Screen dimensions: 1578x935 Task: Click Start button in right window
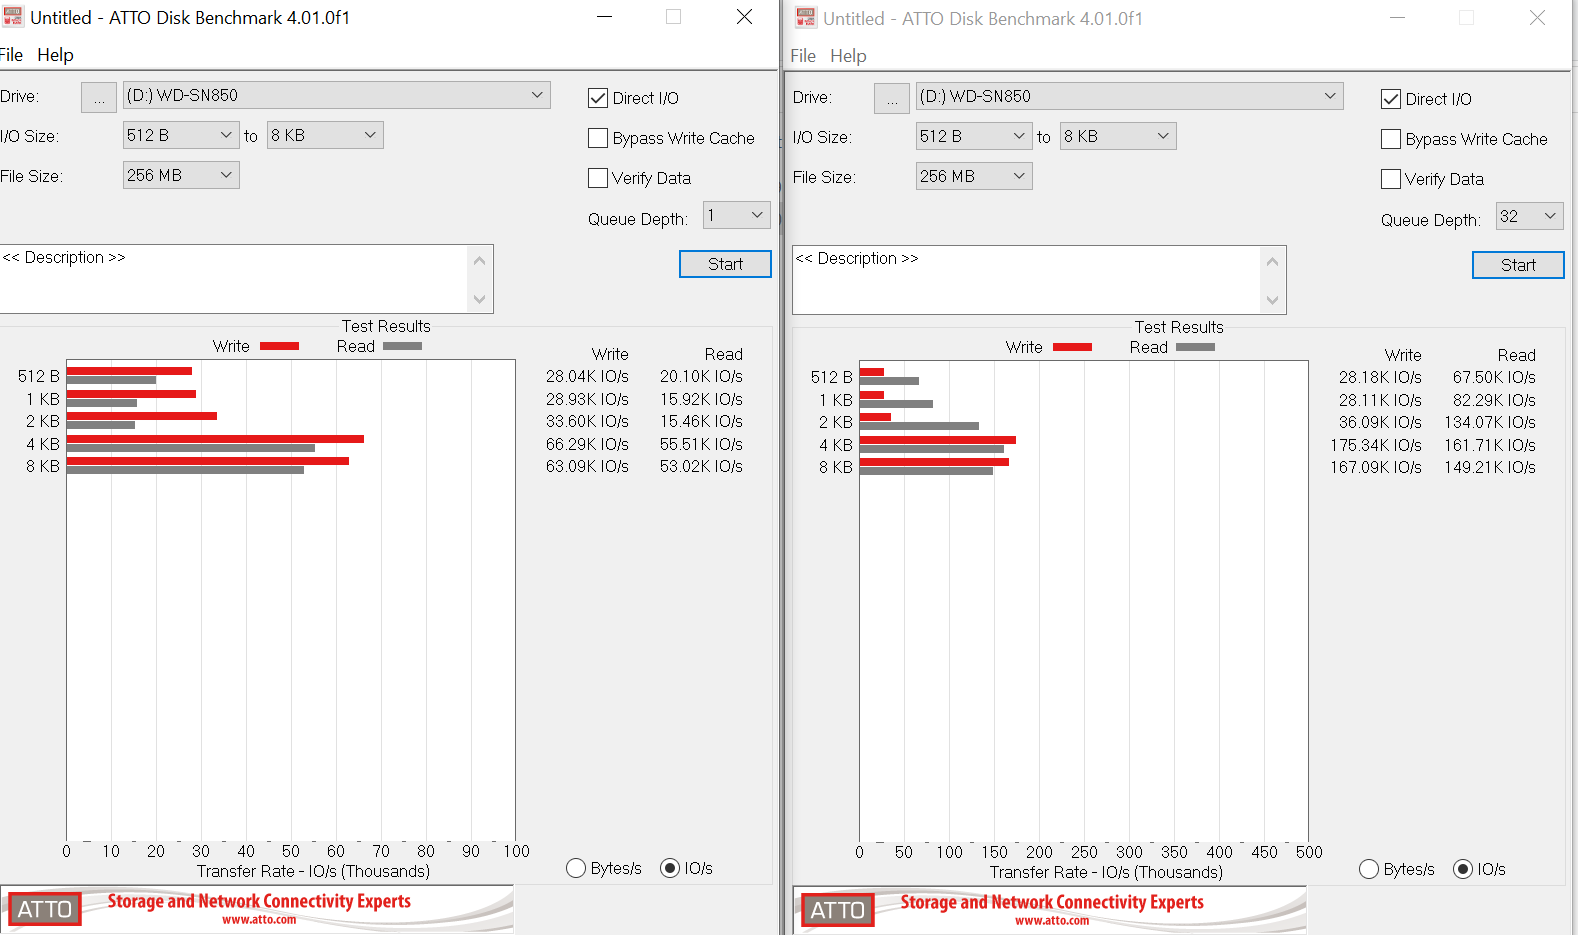[x=1518, y=265]
